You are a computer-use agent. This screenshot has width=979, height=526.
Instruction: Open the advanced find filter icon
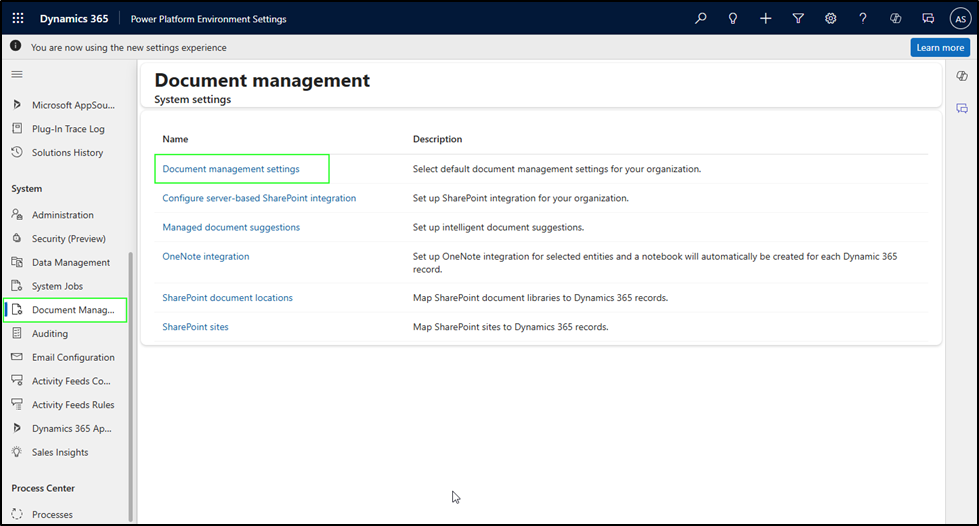click(798, 18)
